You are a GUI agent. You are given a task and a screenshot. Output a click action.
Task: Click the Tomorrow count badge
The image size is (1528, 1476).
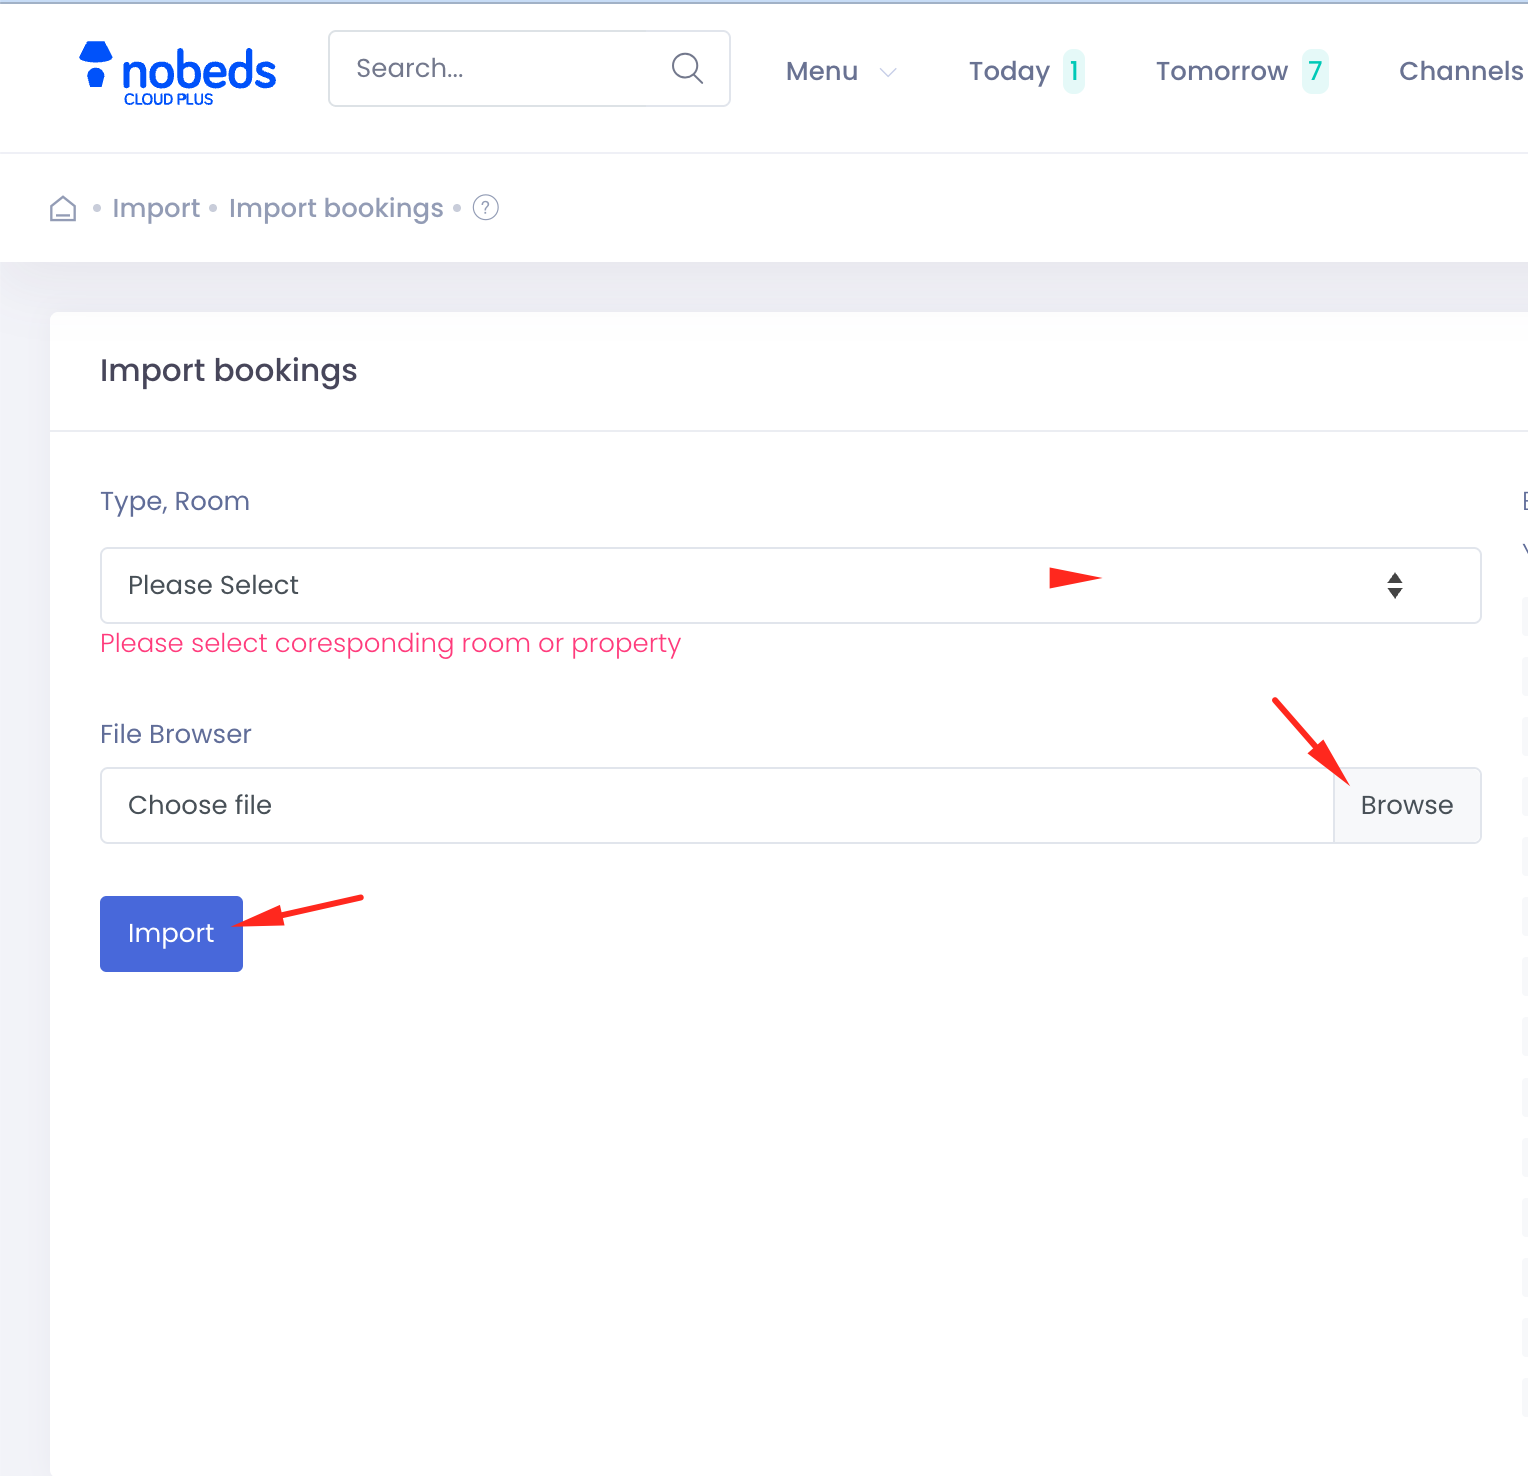[1315, 71]
